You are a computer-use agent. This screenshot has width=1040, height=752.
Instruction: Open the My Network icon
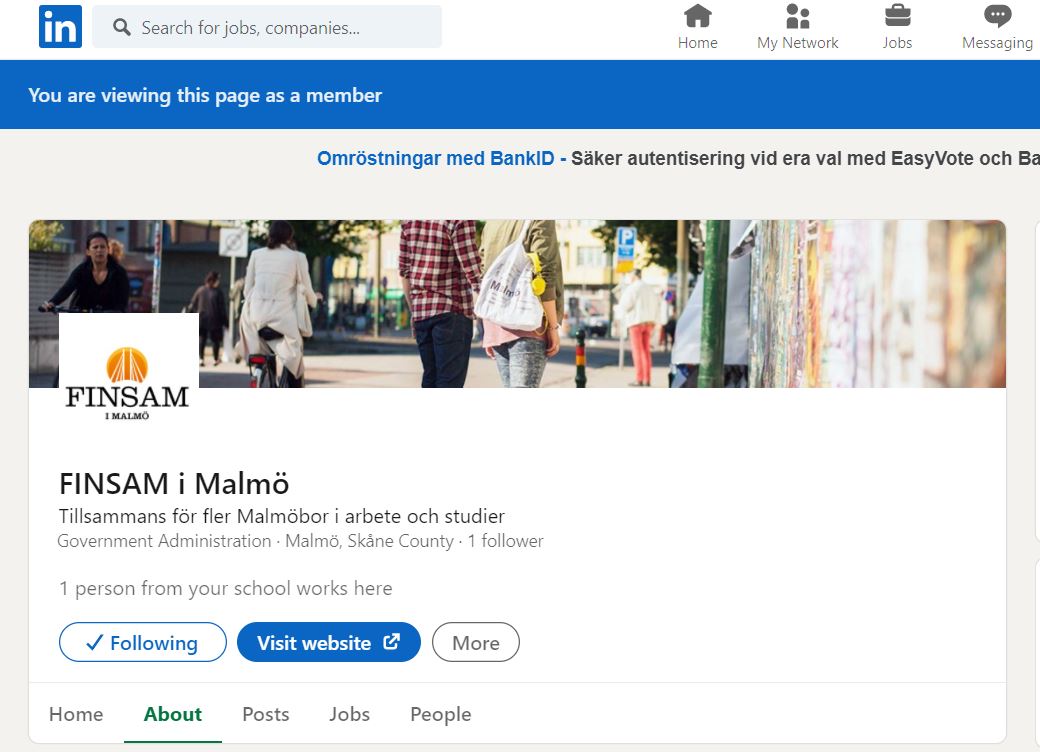(x=797, y=17)
